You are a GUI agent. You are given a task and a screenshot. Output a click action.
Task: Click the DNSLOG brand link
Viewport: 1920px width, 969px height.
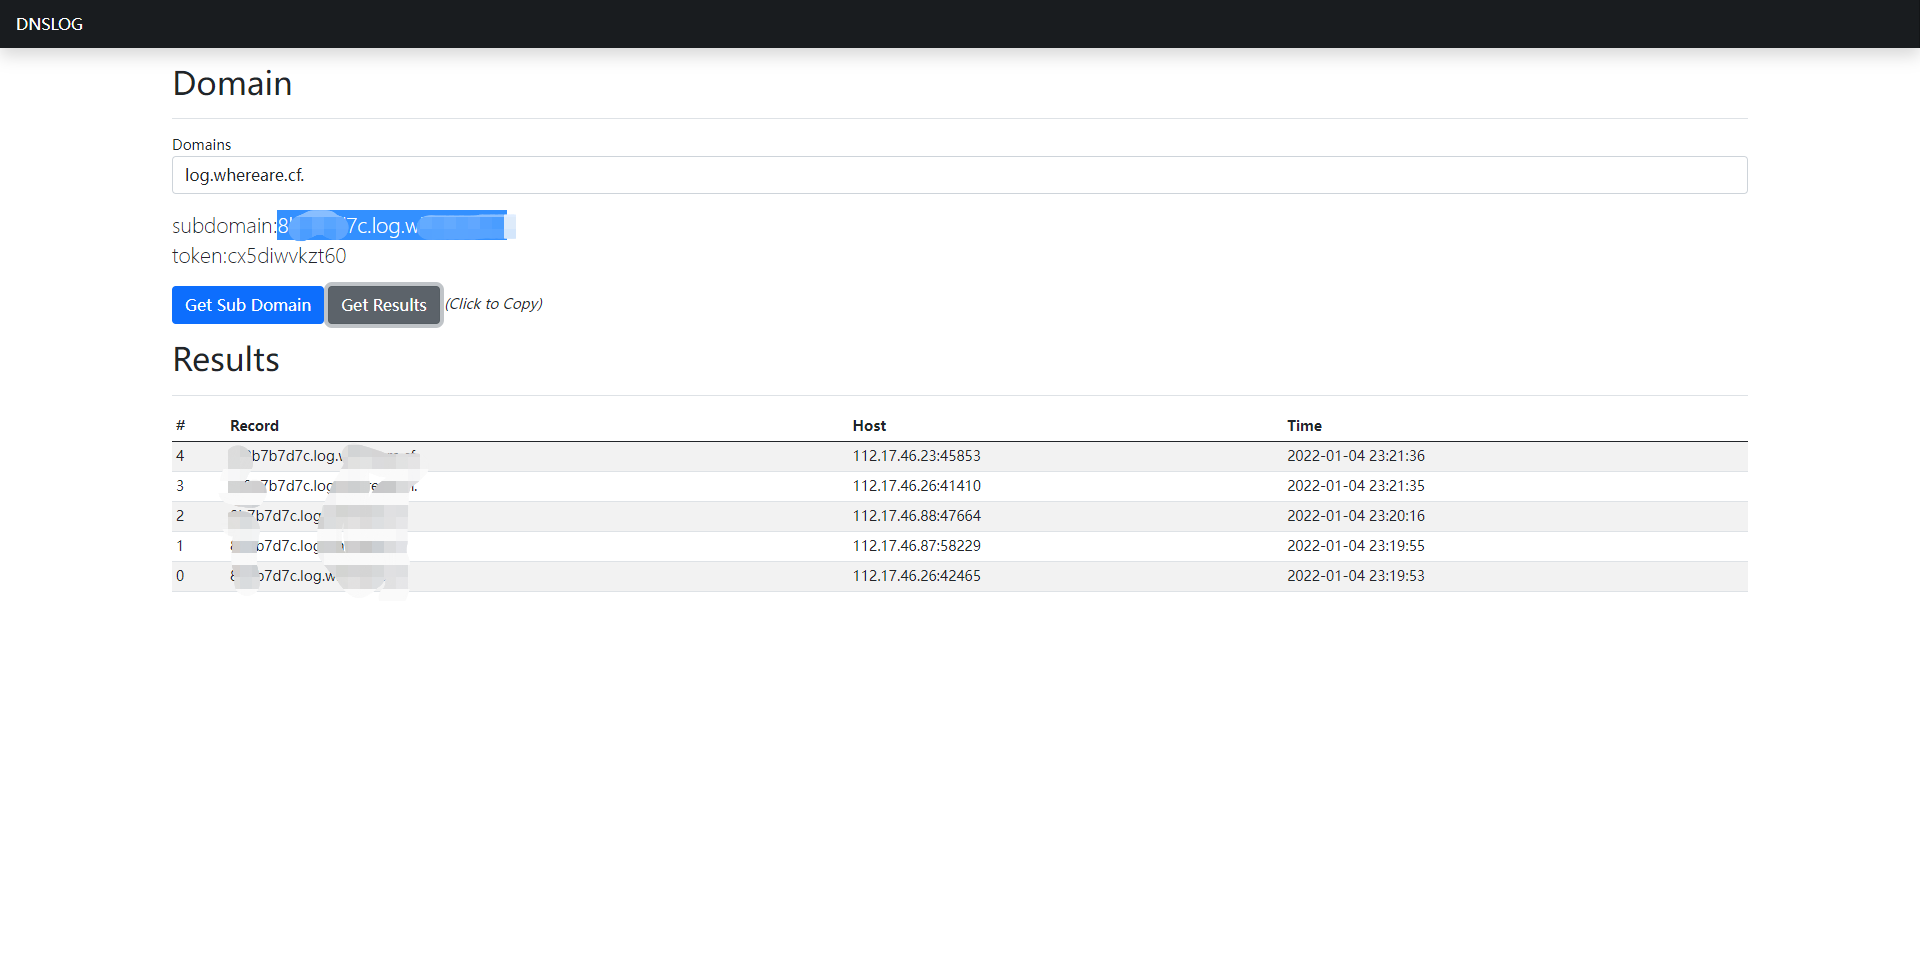49,24
